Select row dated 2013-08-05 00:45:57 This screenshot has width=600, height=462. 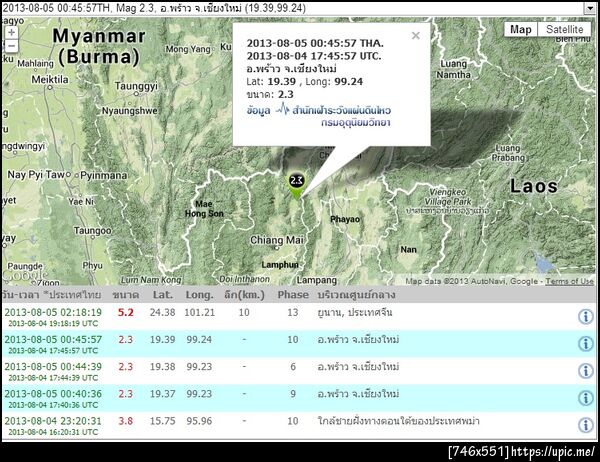click(x=299, y=344)
